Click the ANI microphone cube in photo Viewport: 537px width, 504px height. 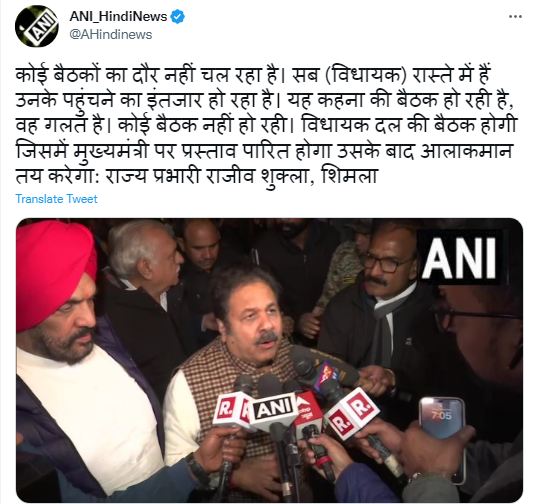(x=273, y=410)
